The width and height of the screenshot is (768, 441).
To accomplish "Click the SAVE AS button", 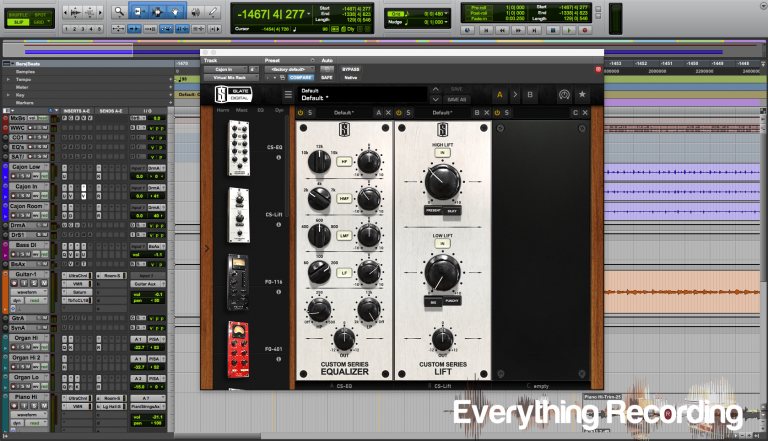I will tap(456, 99).
